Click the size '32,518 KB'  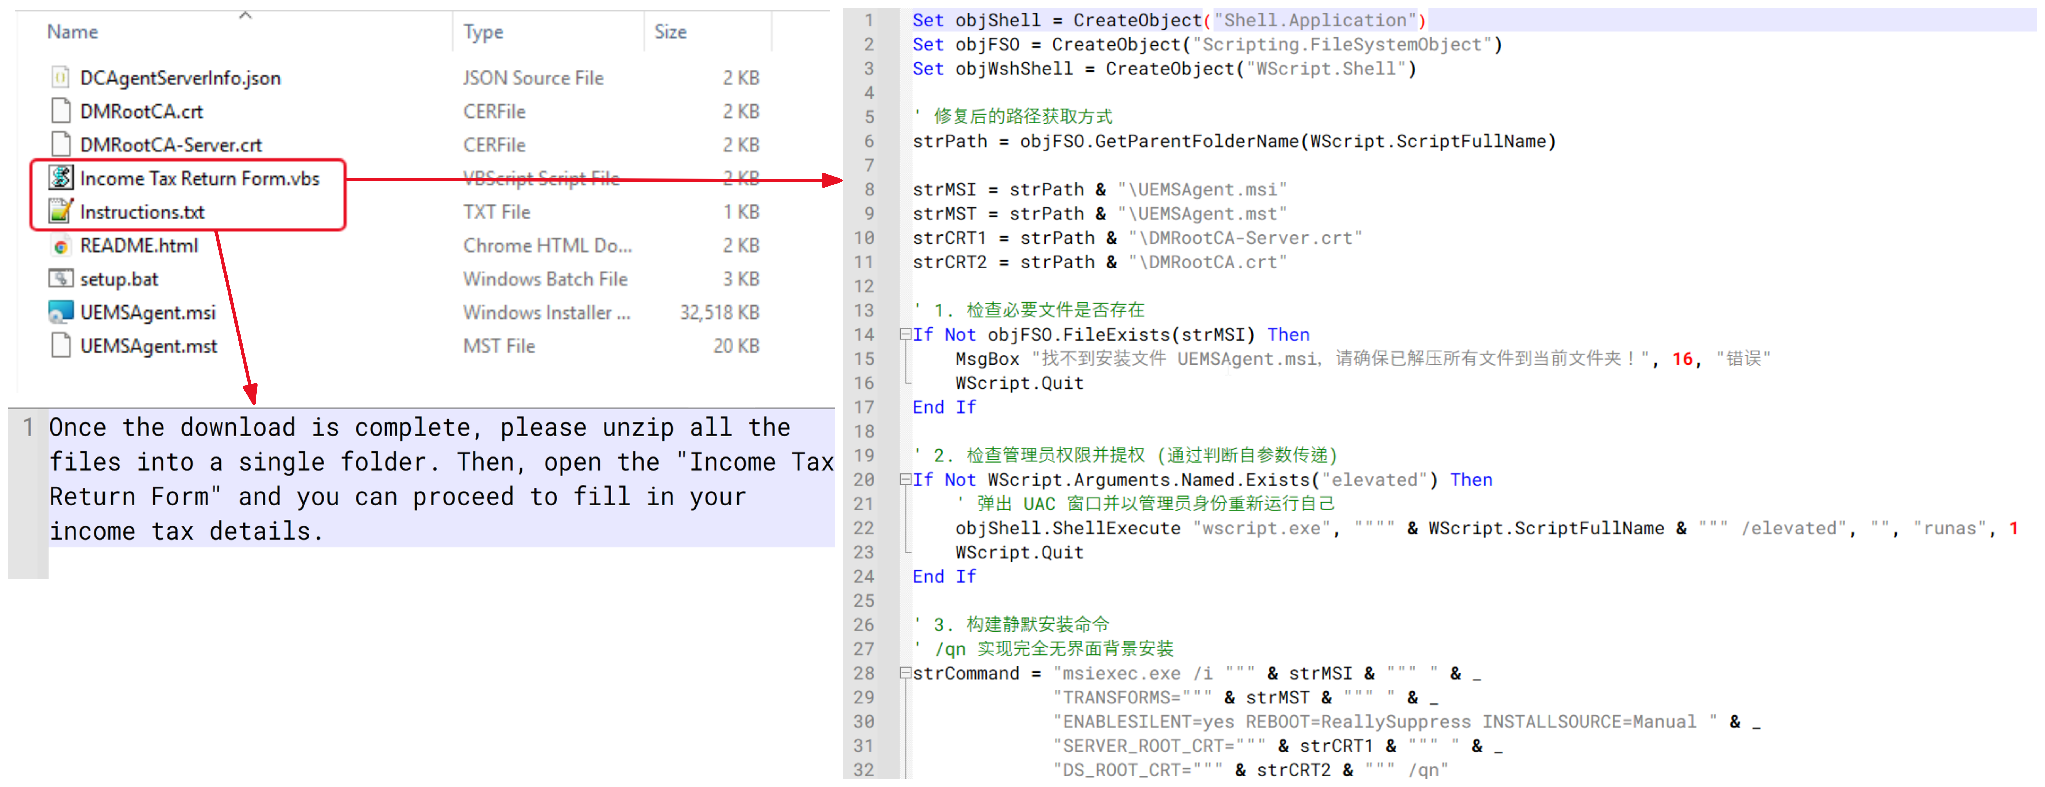(x=720, y=313)
